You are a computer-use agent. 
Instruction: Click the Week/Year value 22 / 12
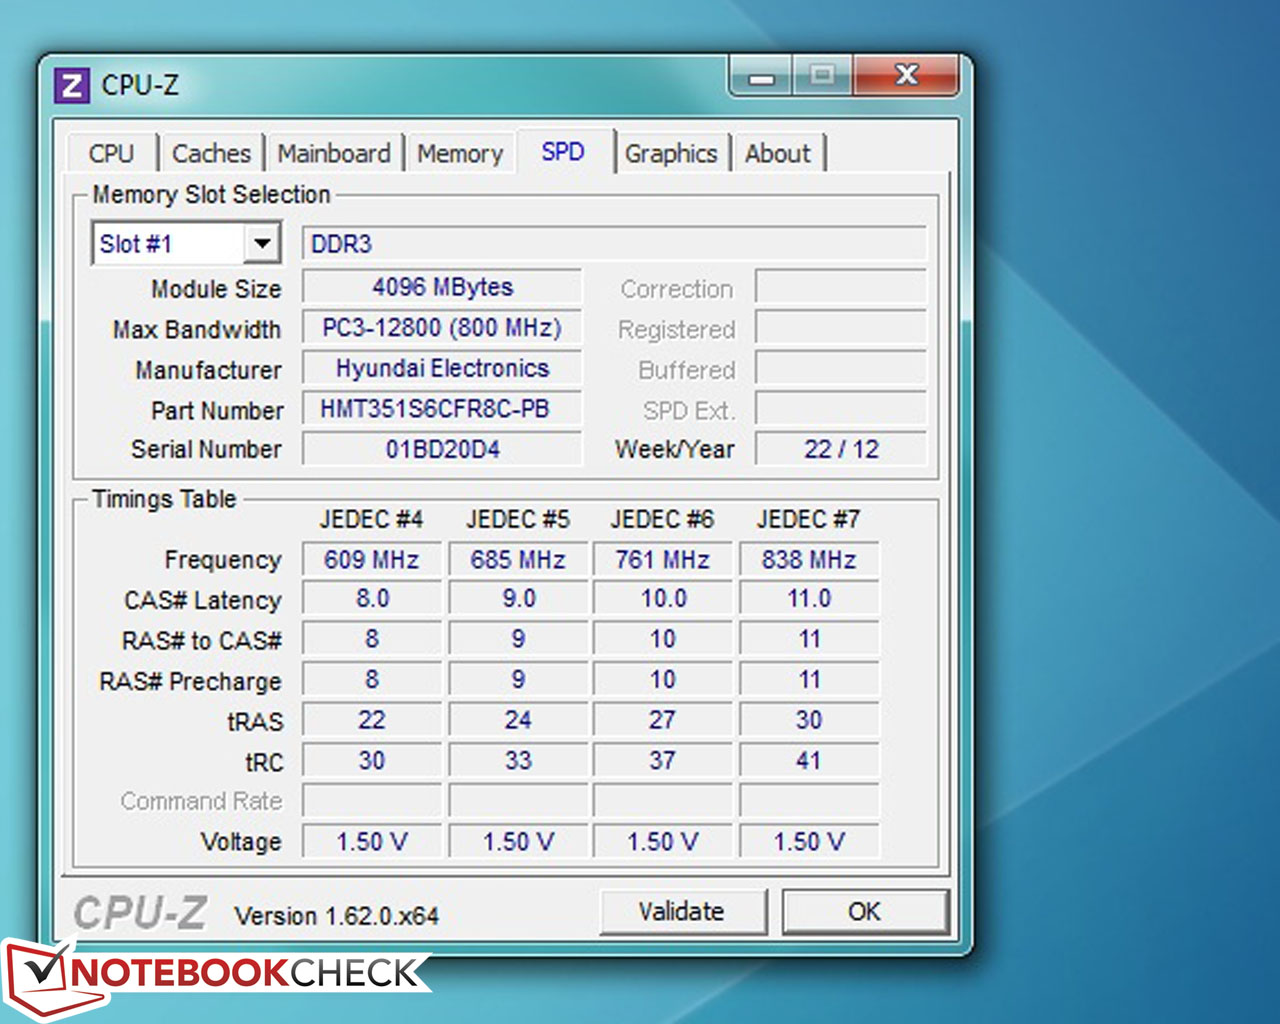[x=841, y=449]
